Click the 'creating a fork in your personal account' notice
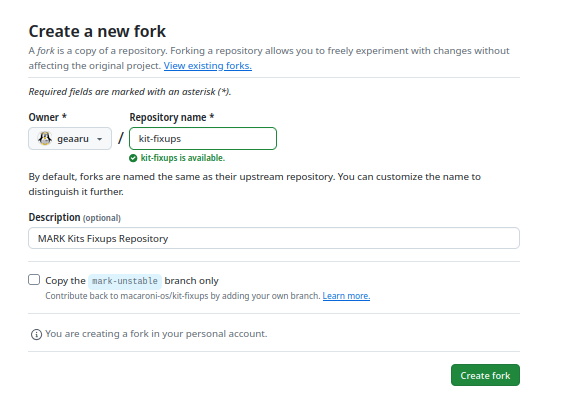The height and width of the screenshot is (411, 576). [156, 334]
